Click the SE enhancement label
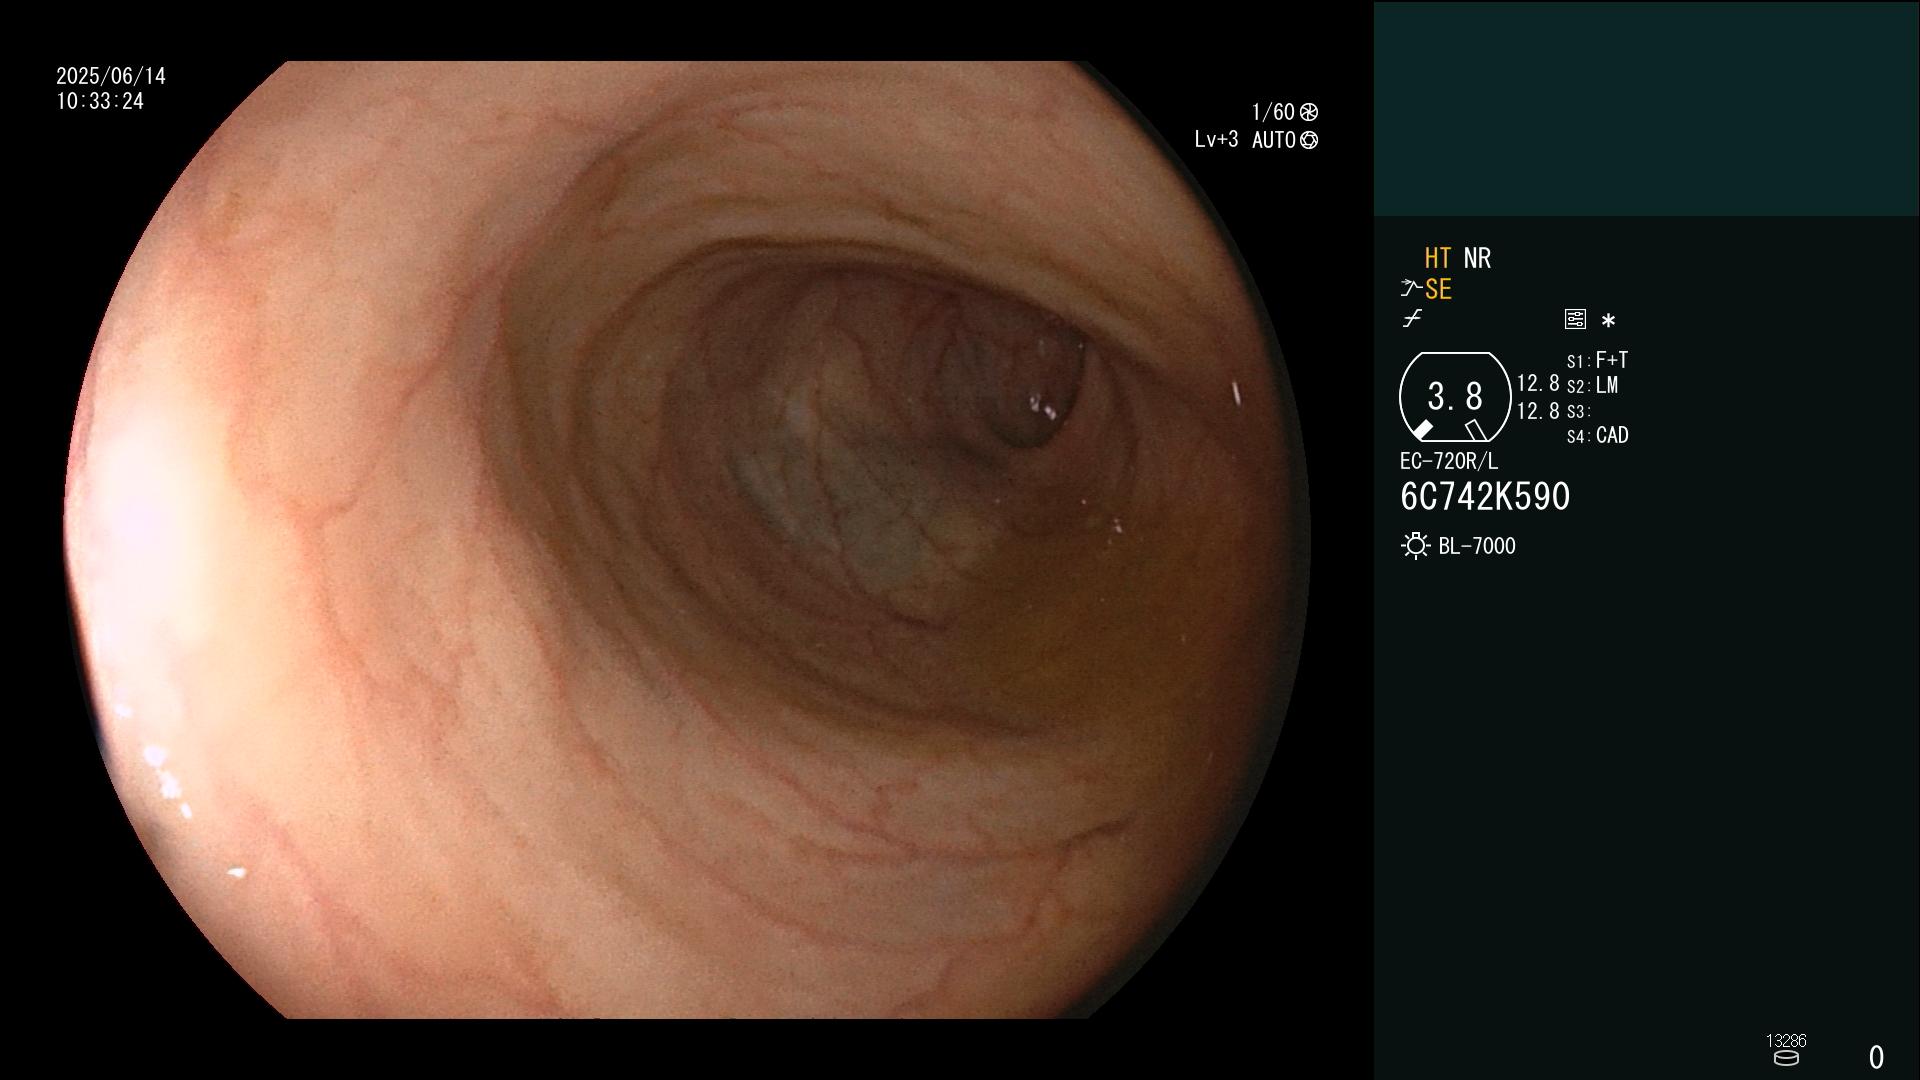1920x1080 pixels. (x=1438, y=289)
